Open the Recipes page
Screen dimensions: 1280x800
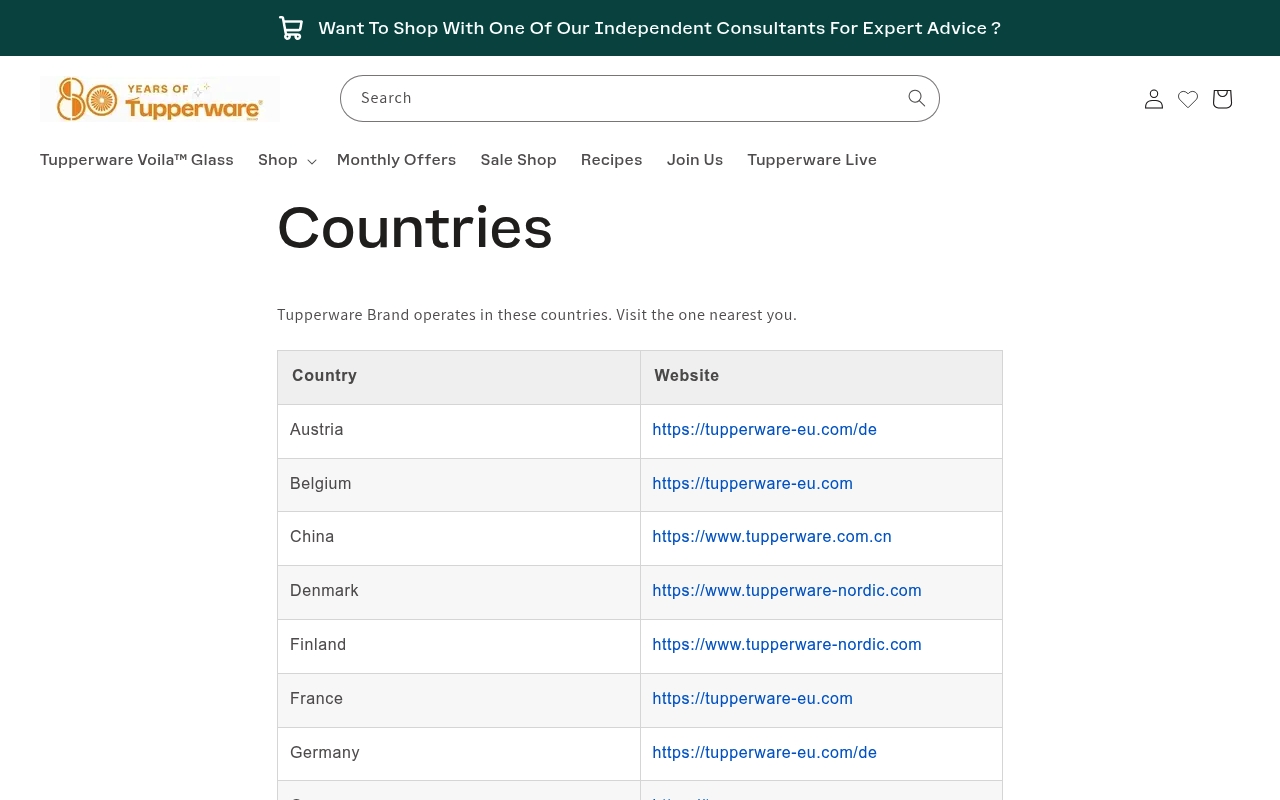[x=612, y=160]
